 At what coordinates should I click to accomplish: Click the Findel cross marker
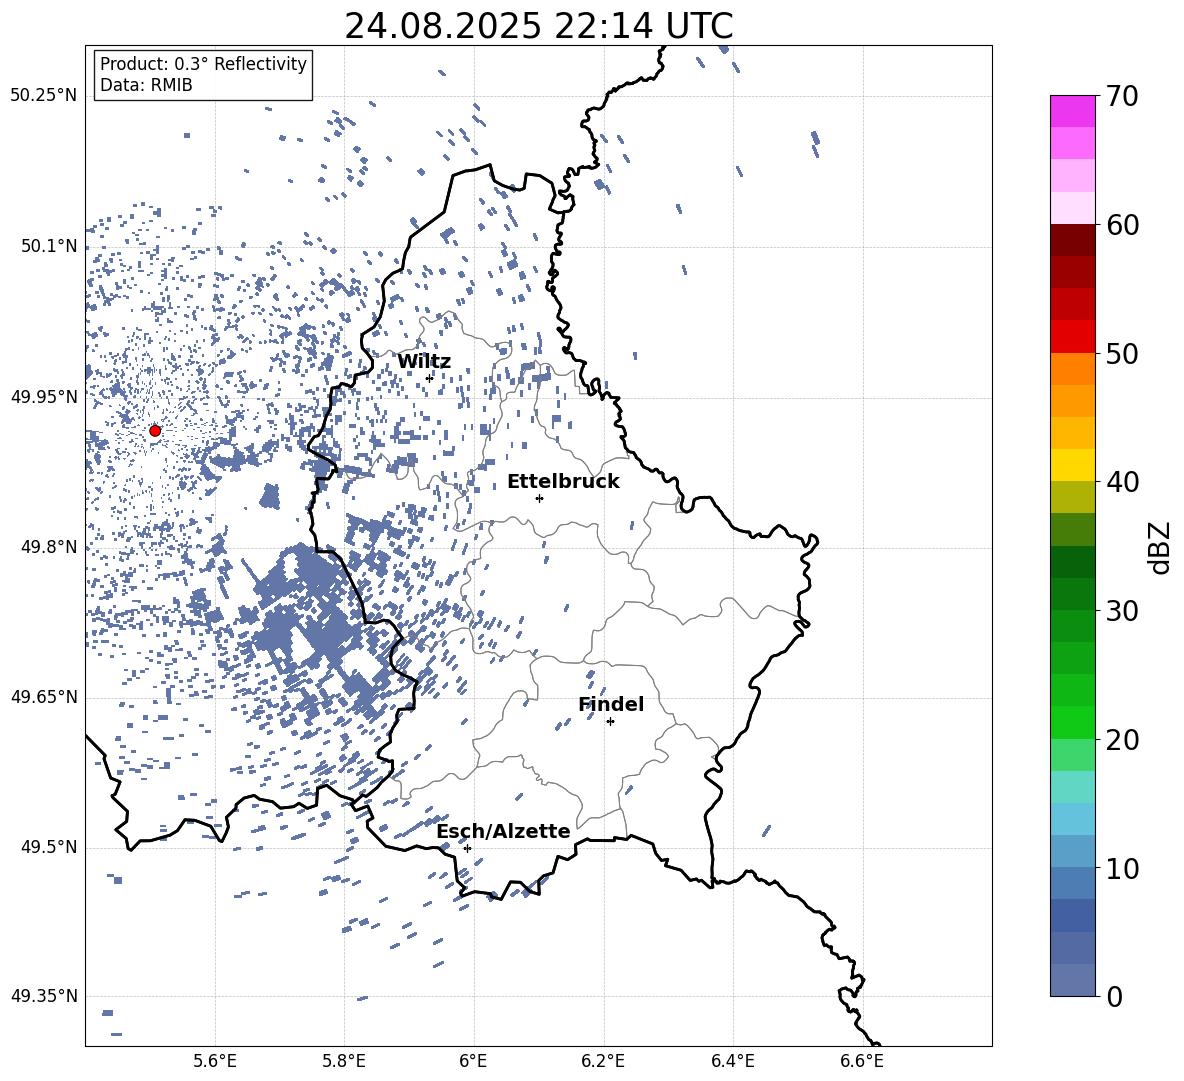click(610, 722)
